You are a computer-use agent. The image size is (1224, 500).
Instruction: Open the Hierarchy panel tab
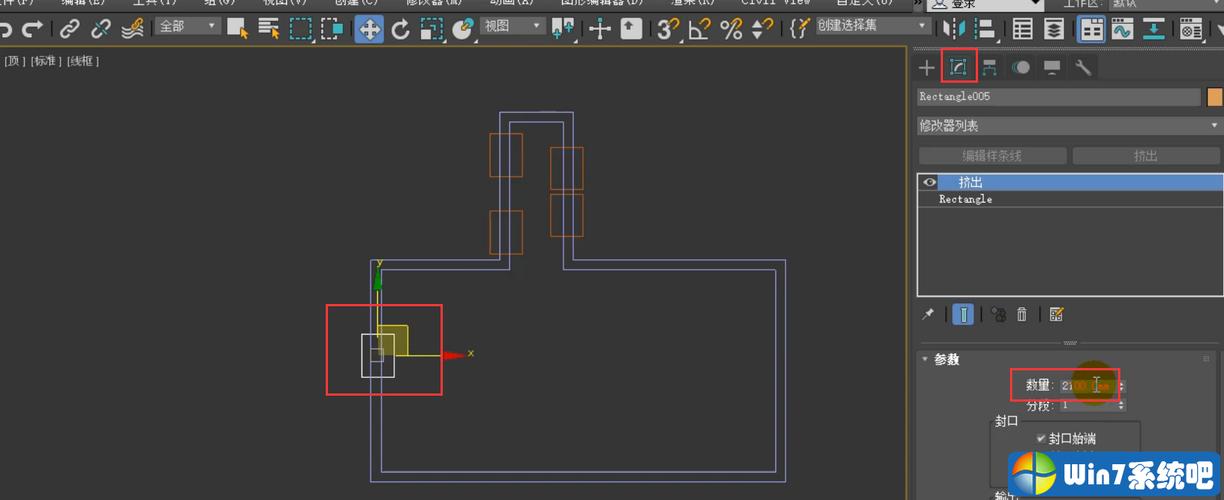(989, 67)
